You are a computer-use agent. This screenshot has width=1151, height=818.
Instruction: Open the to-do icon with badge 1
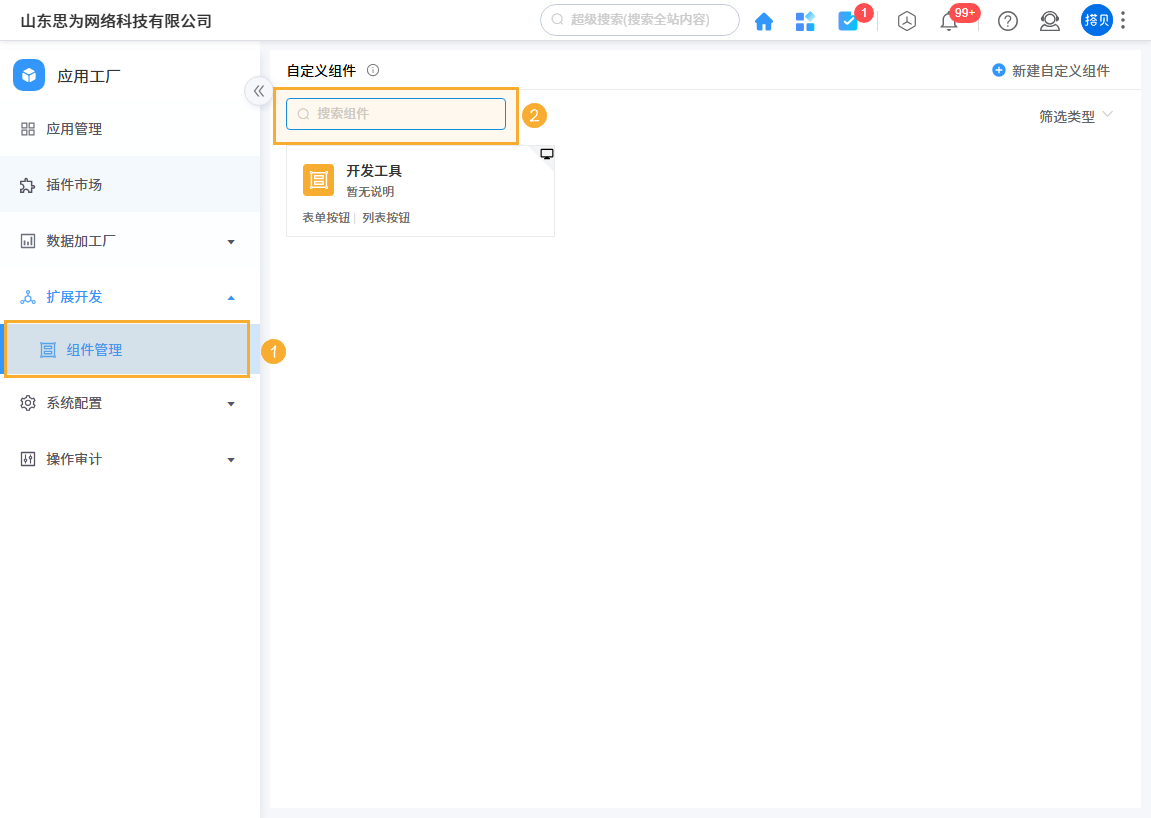tap(846, 19)
